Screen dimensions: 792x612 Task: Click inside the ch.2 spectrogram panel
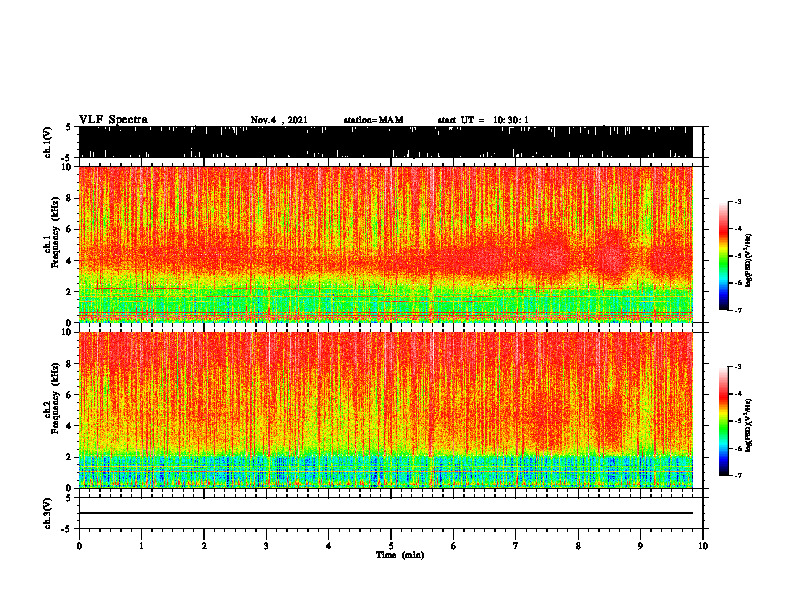pyautogui.click(x=385, y=410)
